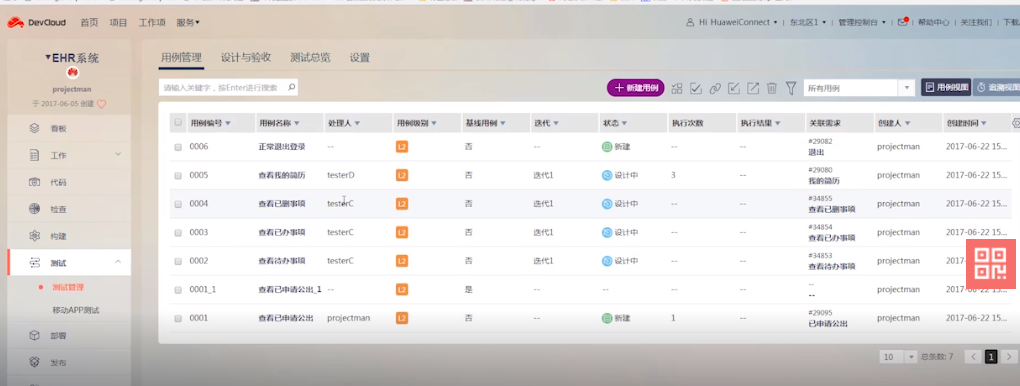
Task: Click the 新建用例 button
Action: point(636,88)
